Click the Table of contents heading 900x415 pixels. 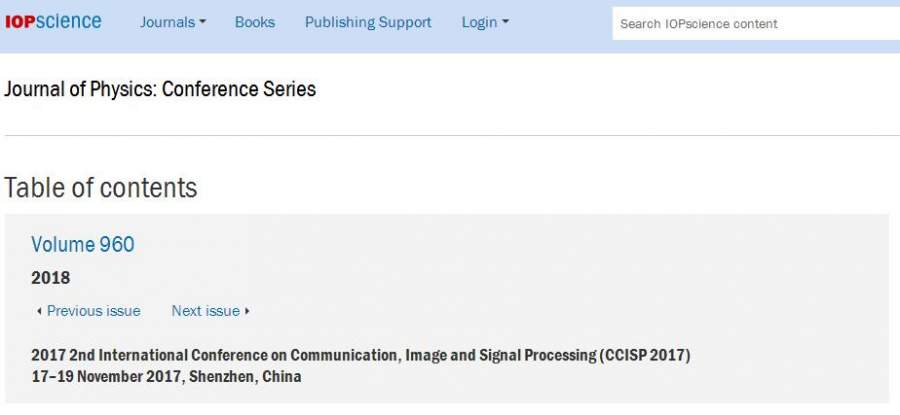[x=101, y=188]
